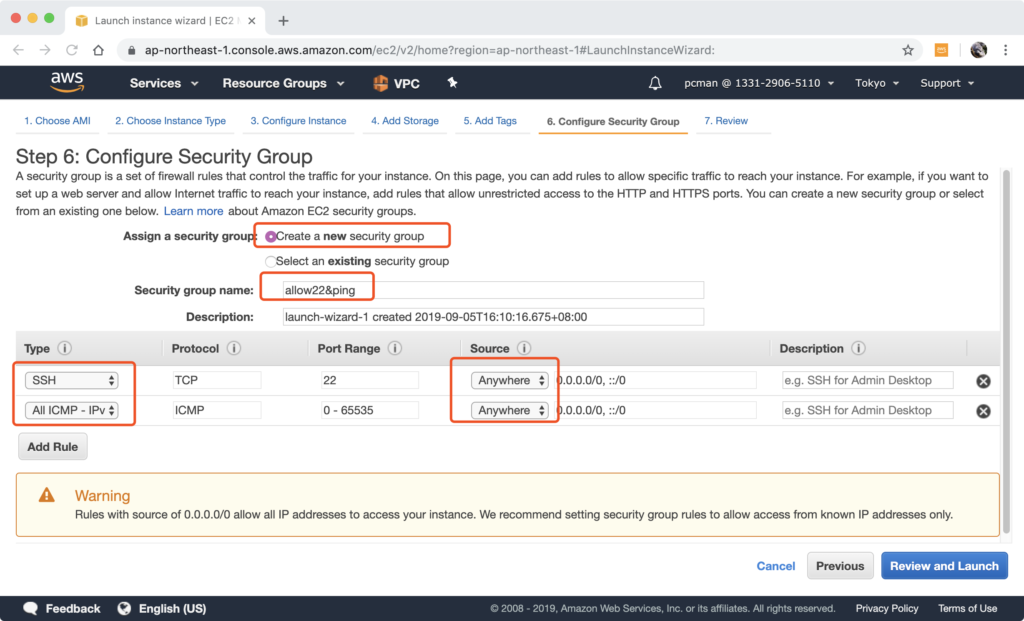Screen dimensions: 1024x621
Task: Click the Port Range info icon
Action: (x=394, y=348)
